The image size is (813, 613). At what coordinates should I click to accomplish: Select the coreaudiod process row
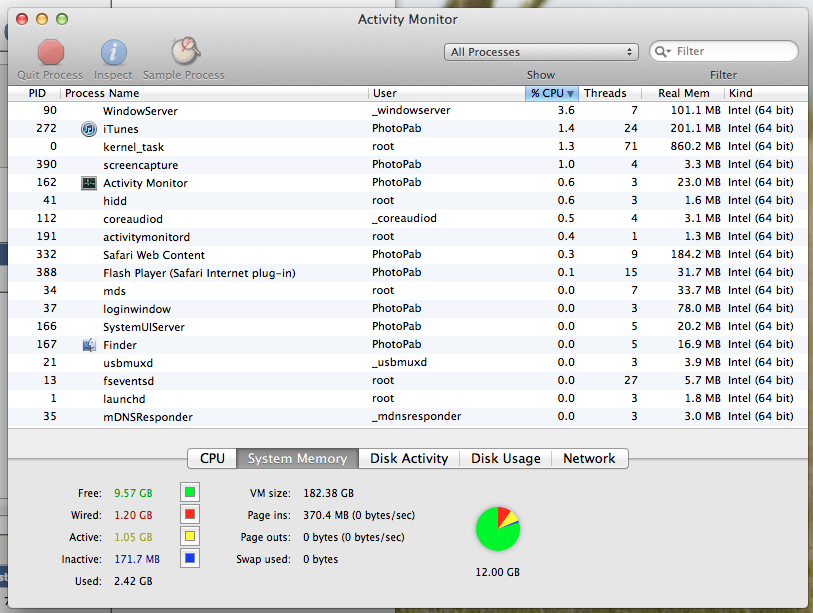[x=408, y=219]
